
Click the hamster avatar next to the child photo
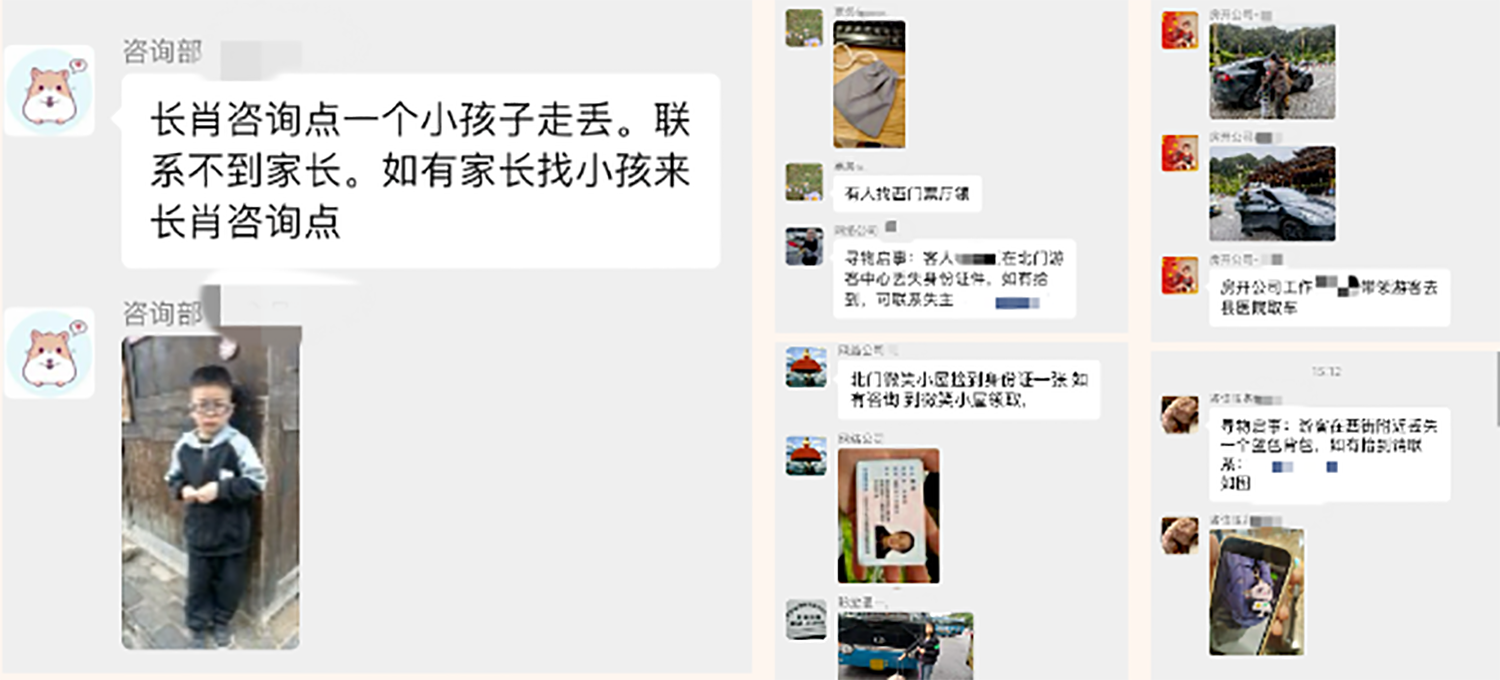tap(50, 353)
